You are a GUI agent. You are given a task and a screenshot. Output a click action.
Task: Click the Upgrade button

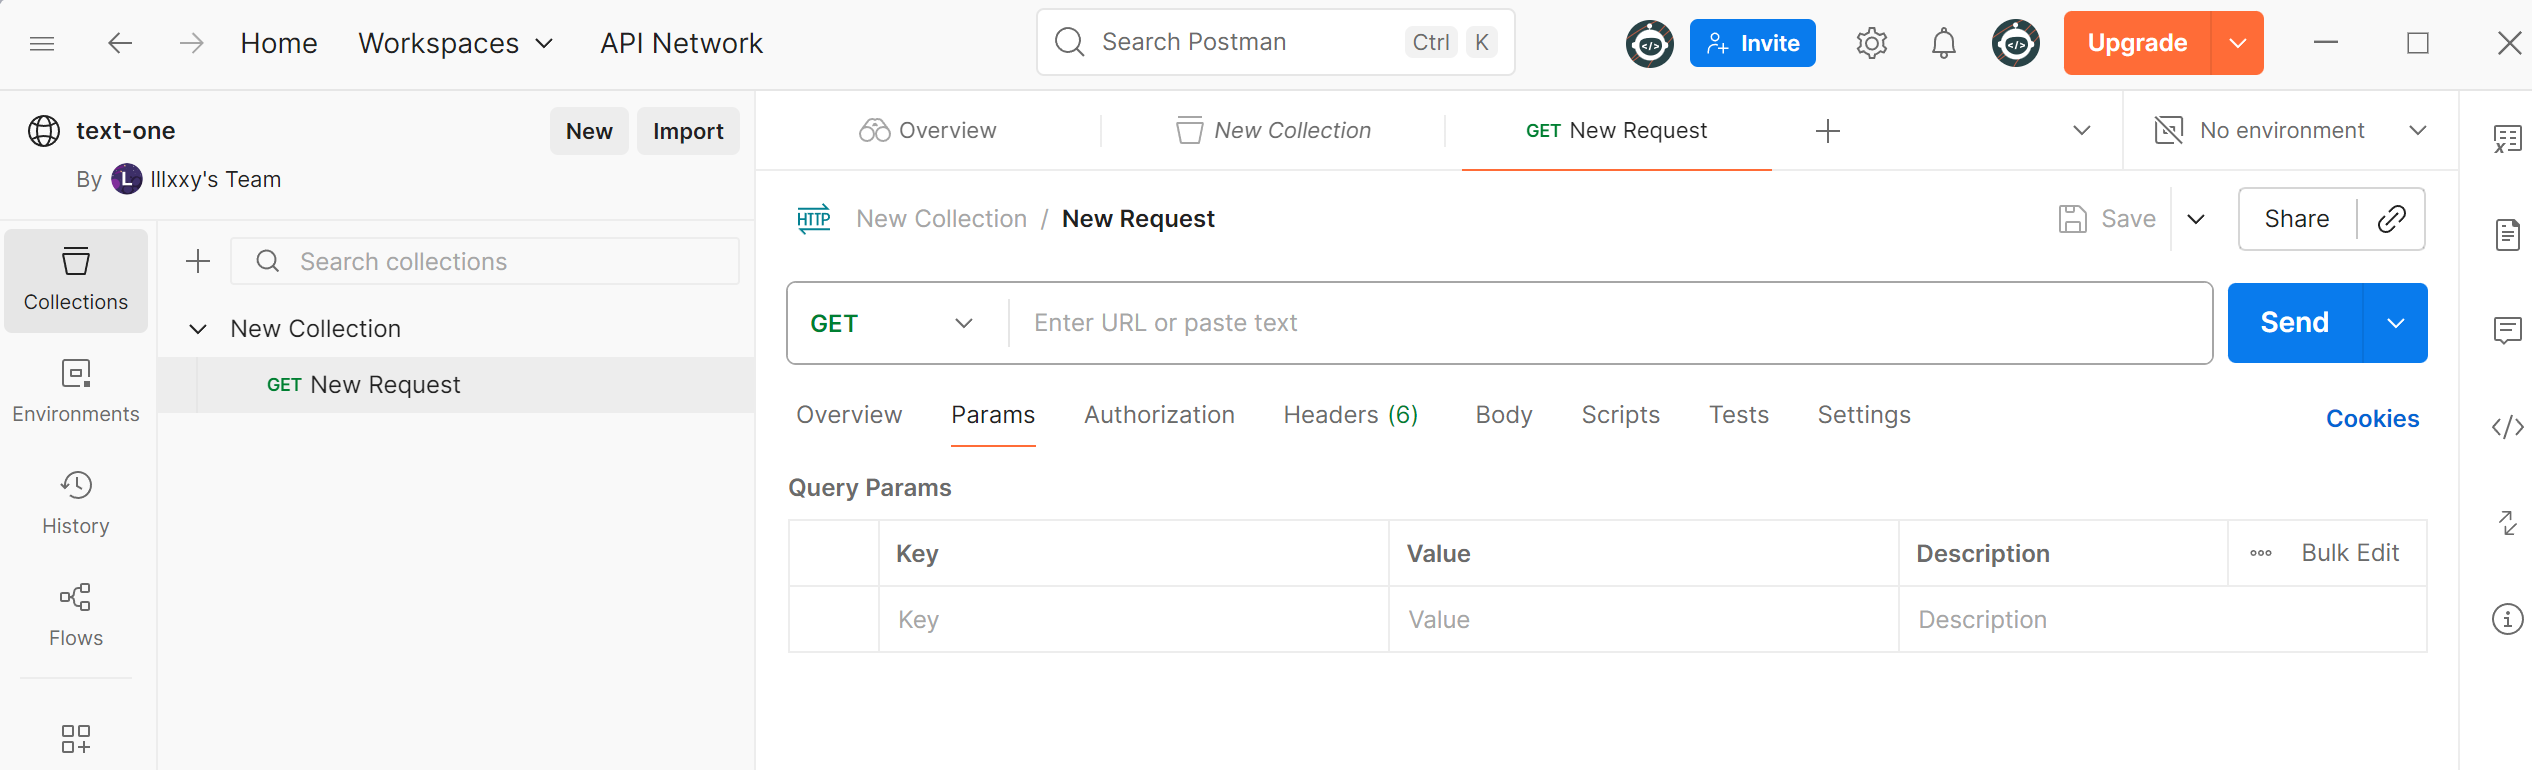click(2137, 43)
